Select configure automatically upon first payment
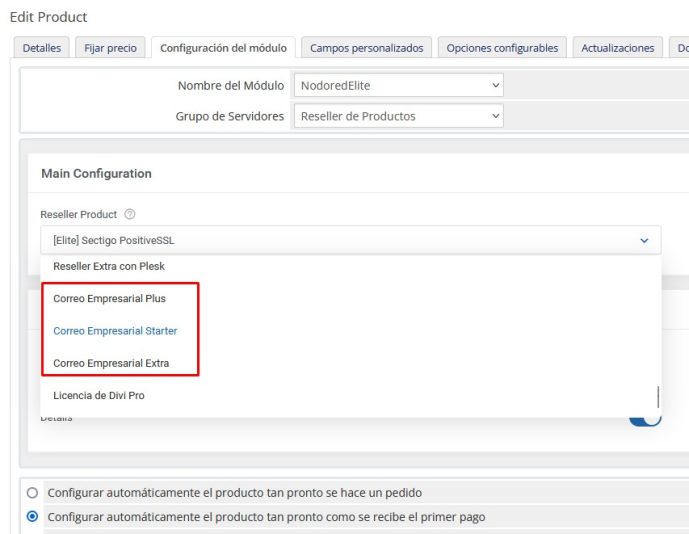689x534 pixels. pyautogui.click(x=32, y=517)
